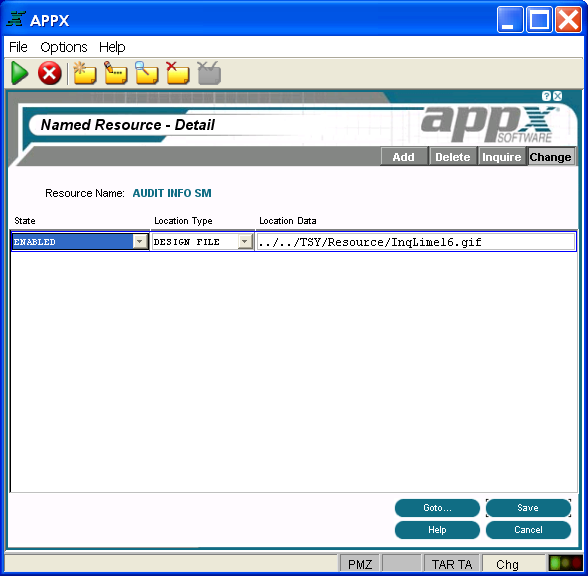
Task: Click the State column header
Action: point(25,220)
